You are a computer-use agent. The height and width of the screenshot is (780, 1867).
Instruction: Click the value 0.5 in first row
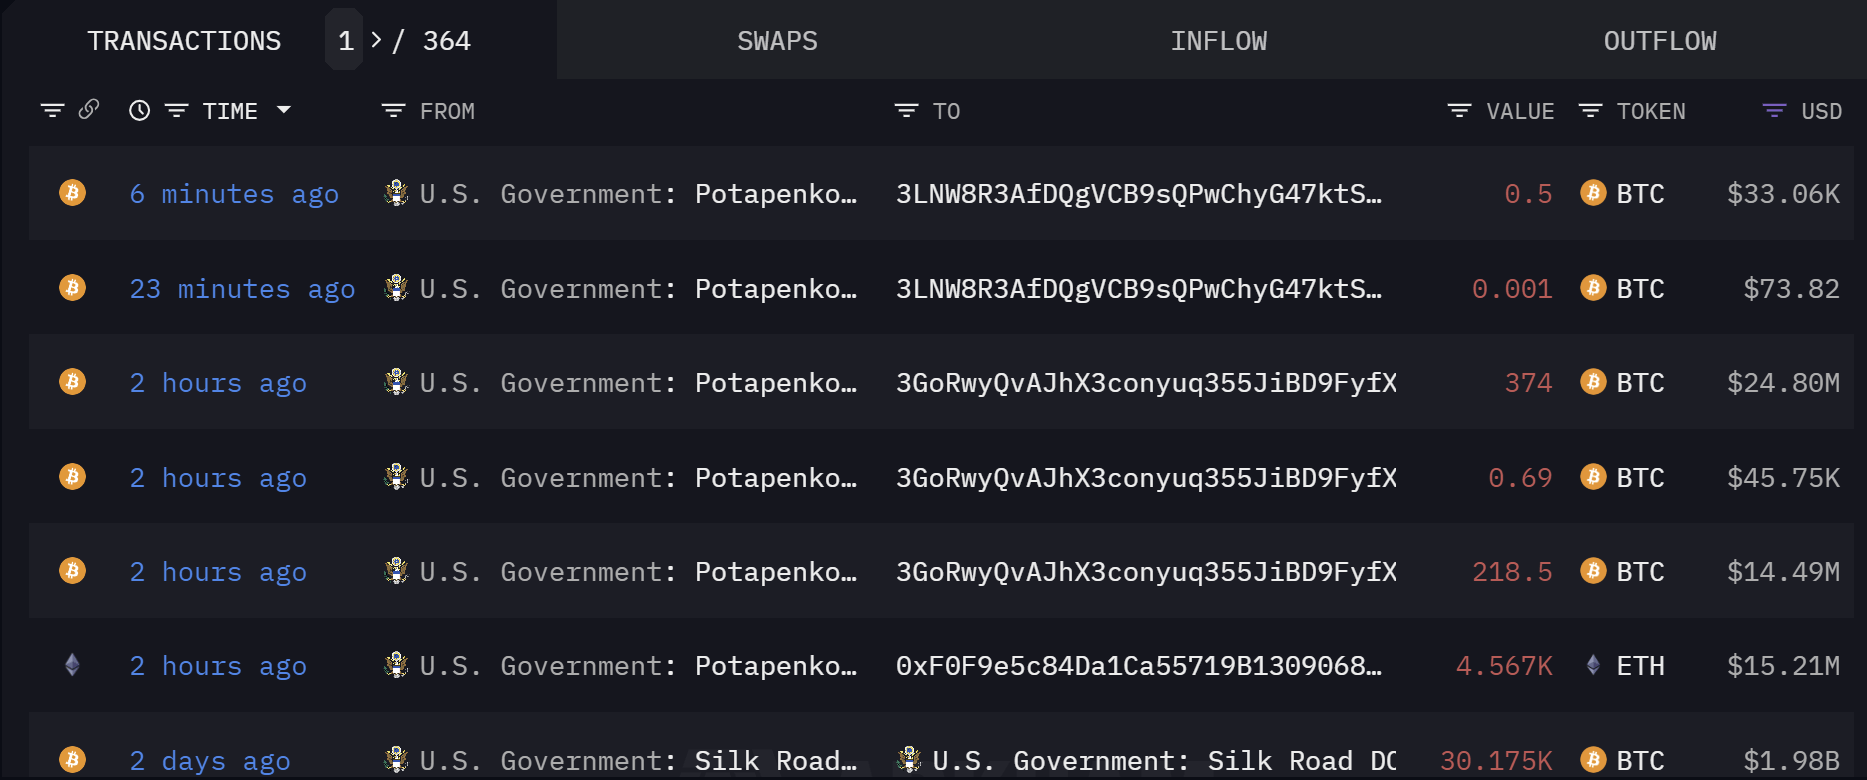pos(1528,193)
